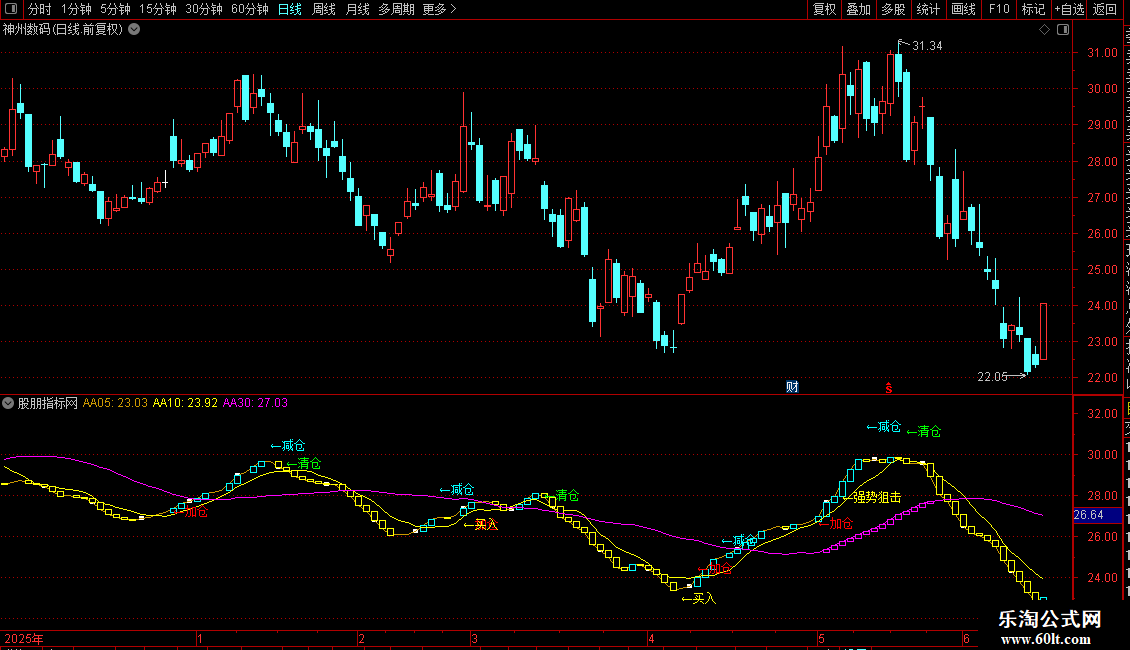Click the 22.05 low price label
1130x650 pixels.
pos(992,377)
